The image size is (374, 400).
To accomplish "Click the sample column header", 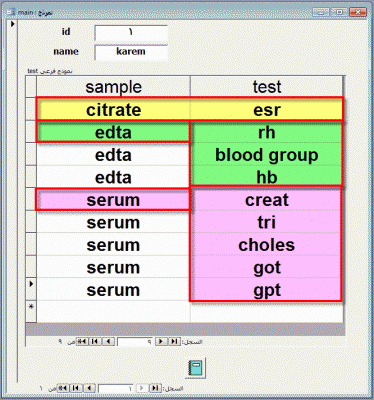I will [113, 87].
